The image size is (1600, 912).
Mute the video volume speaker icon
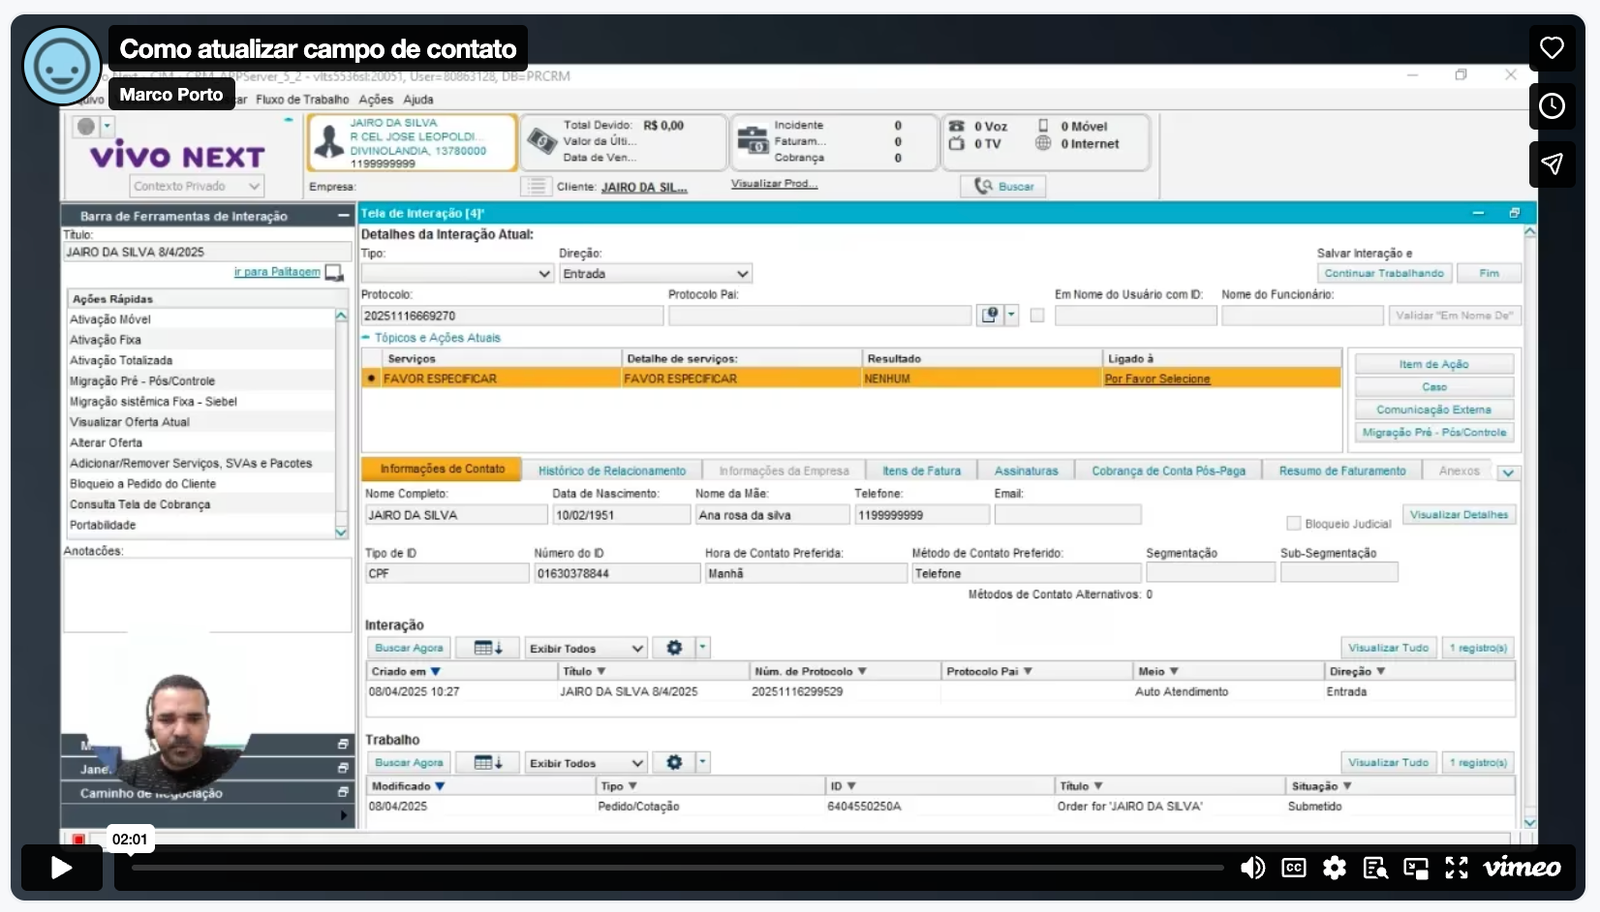coord(1252,868)
